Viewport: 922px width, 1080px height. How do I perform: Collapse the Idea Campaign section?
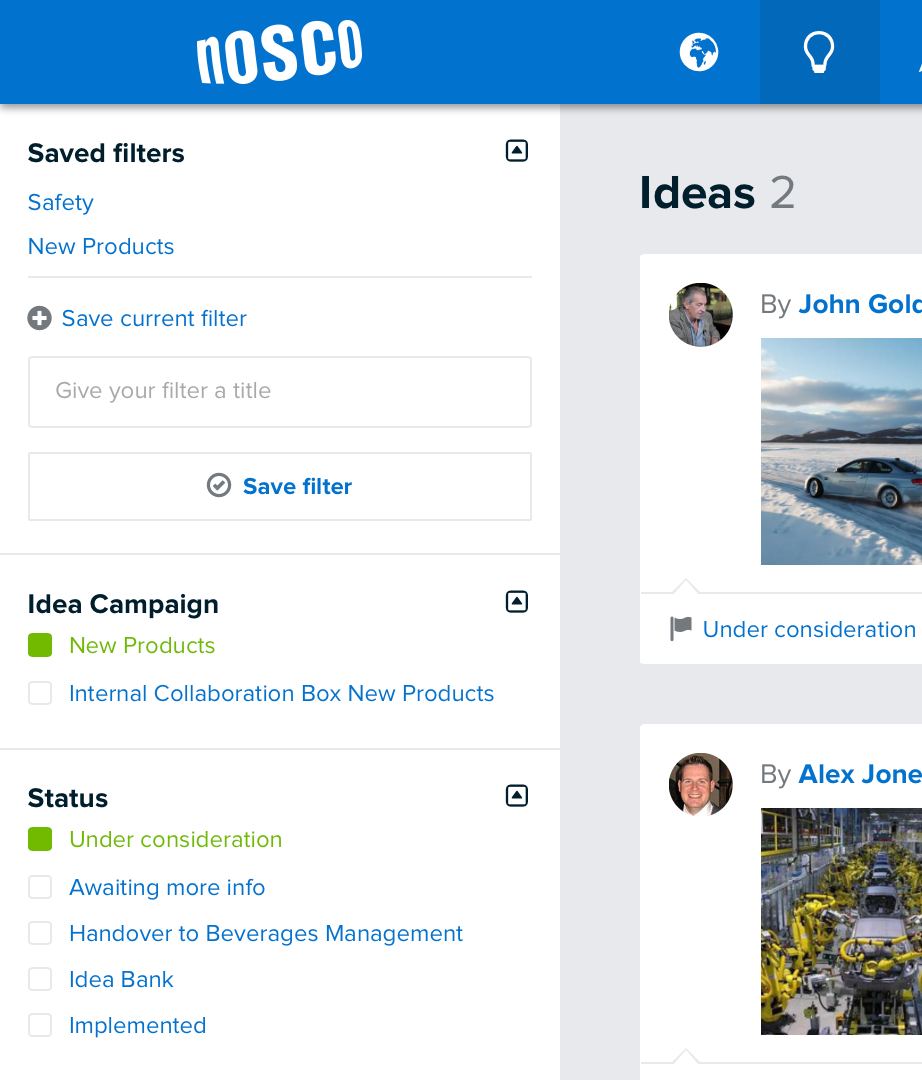pyautogui.click(x=516, y=602)
